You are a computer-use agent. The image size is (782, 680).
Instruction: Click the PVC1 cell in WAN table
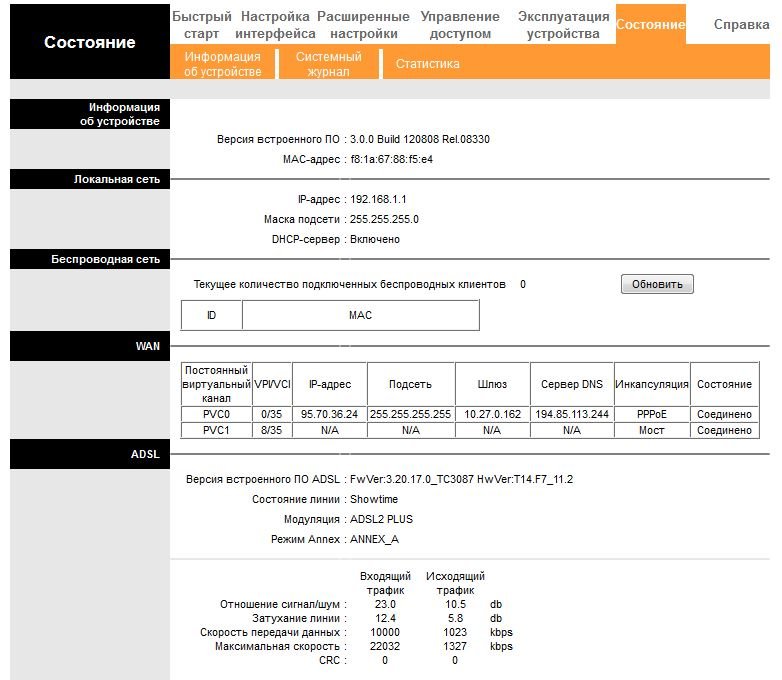(216, 430)
